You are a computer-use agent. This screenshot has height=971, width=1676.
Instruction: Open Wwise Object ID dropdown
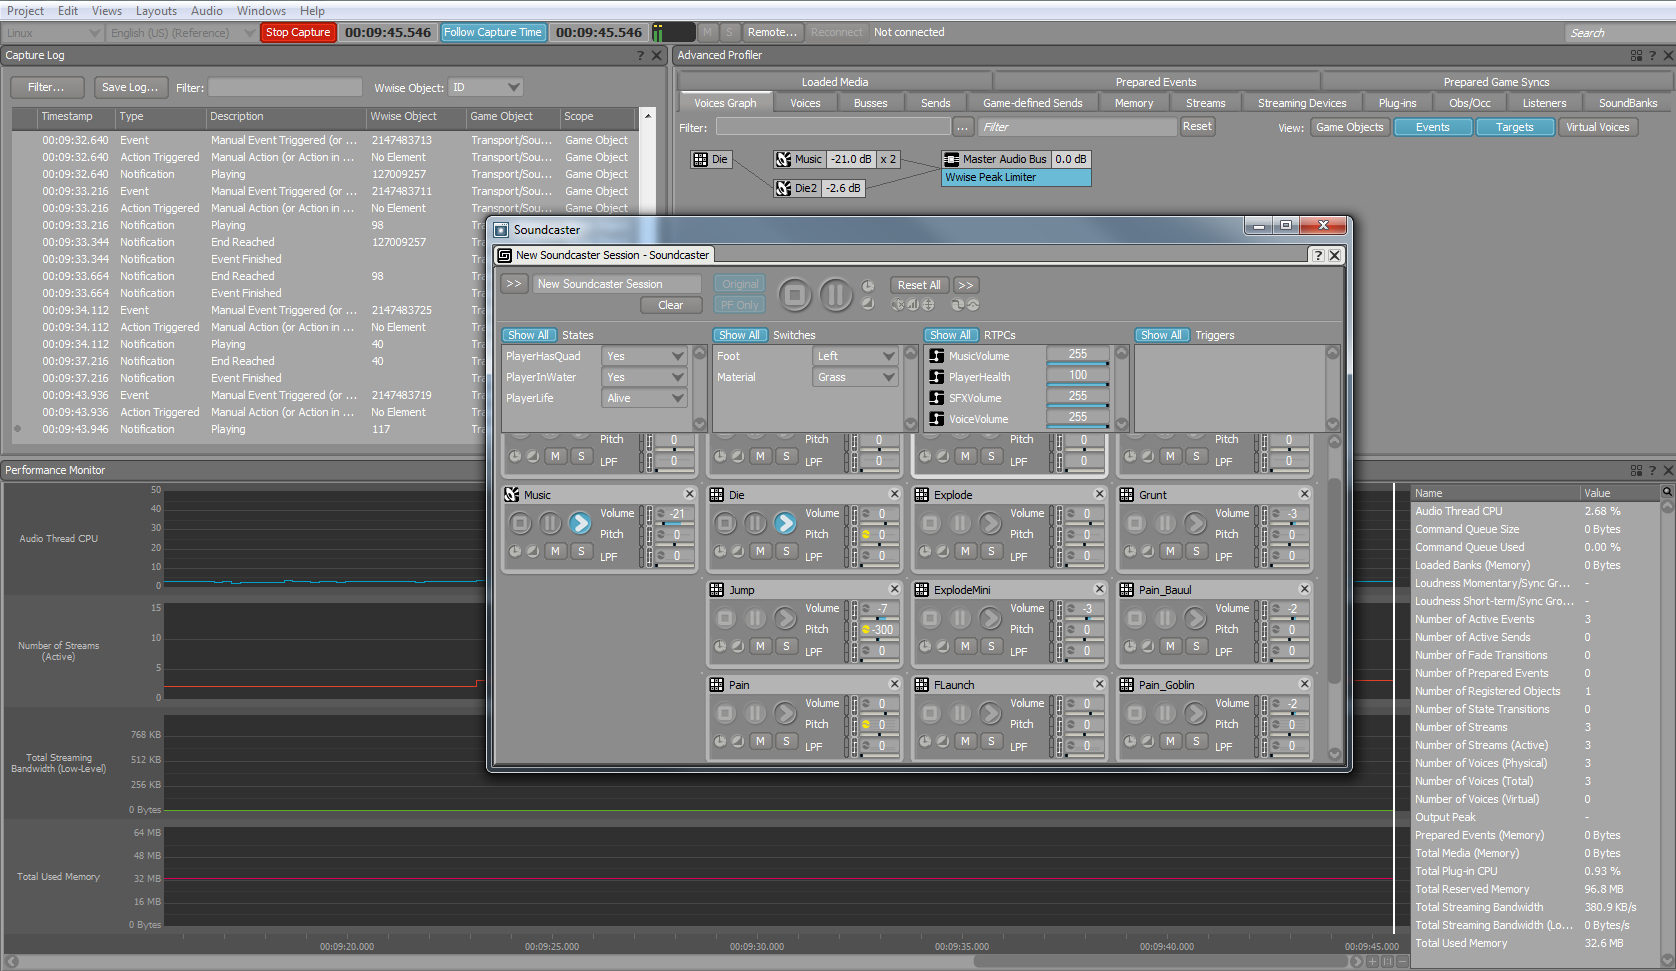pos(486,87)
